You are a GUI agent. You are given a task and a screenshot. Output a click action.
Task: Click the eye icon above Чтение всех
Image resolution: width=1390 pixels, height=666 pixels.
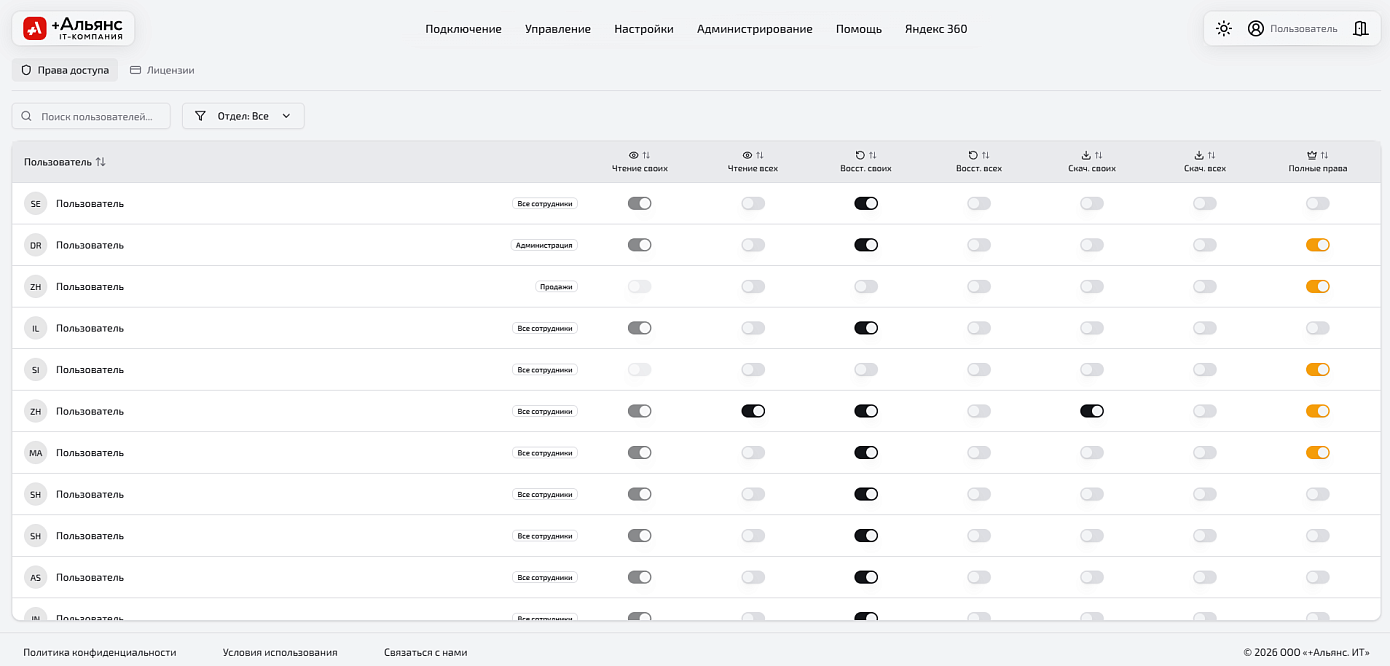click(x=747, y=155)
